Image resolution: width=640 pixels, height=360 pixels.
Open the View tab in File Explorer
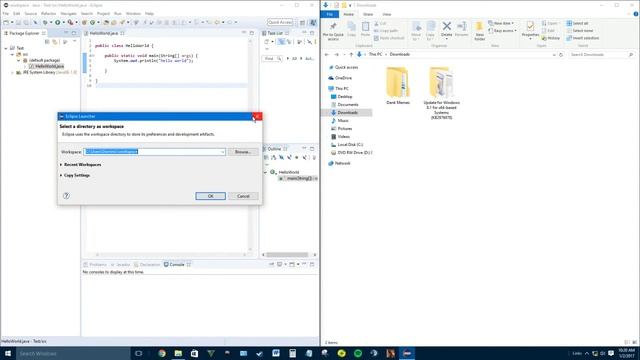(387, 14)
